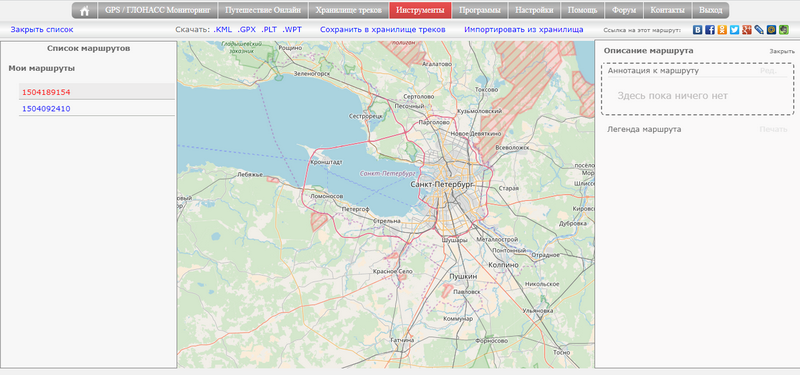Screen dimensions: 800x375
Task: Download route as .WPT file
Action: tap(292, 30)
